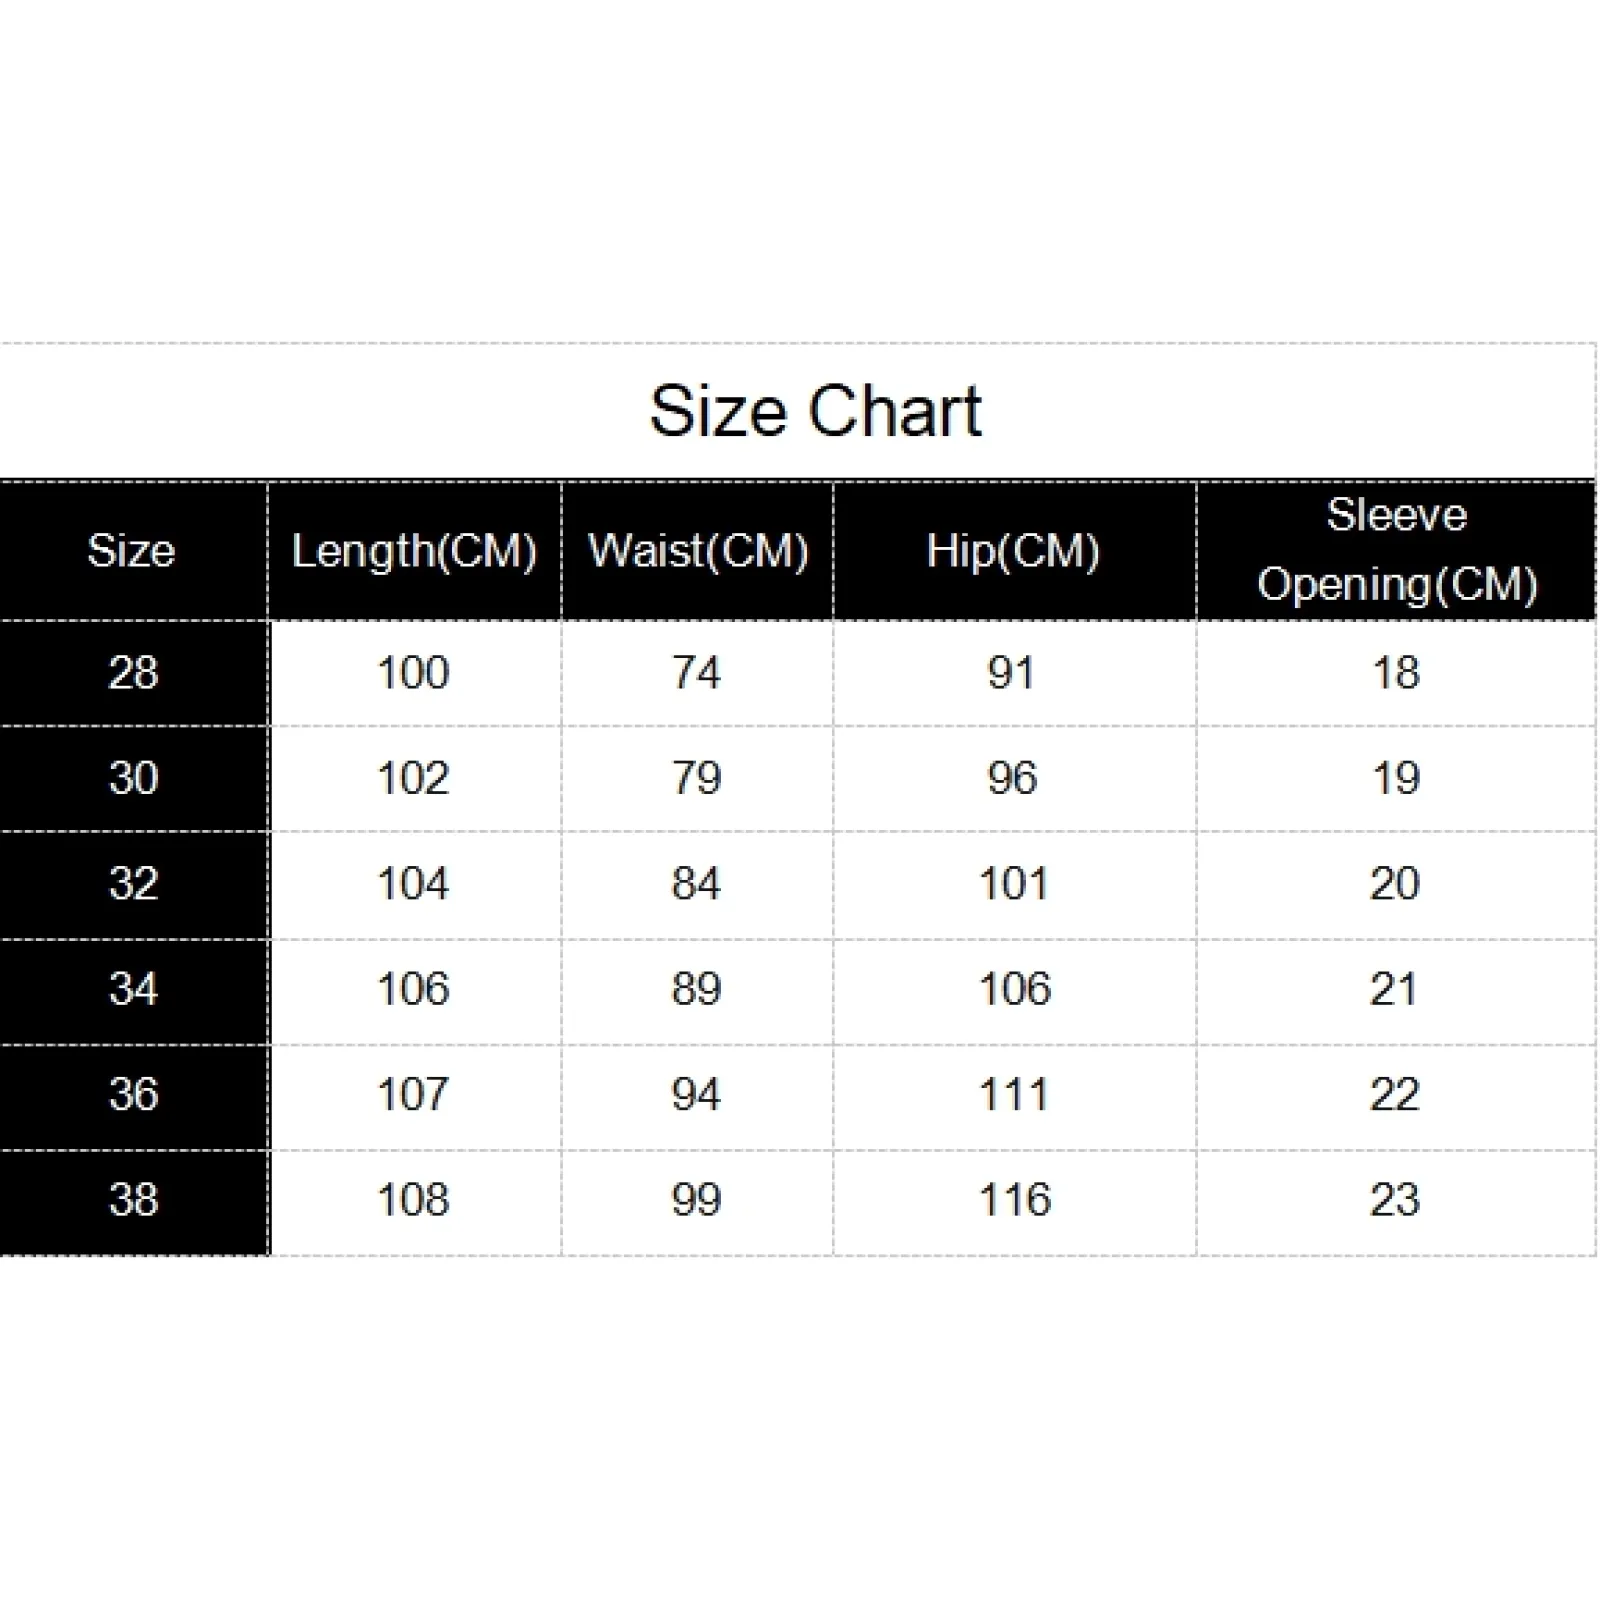The width and height of the screenshot is (1600, 1600).
Task: Click the size 36 row label
Action: 133,1095
